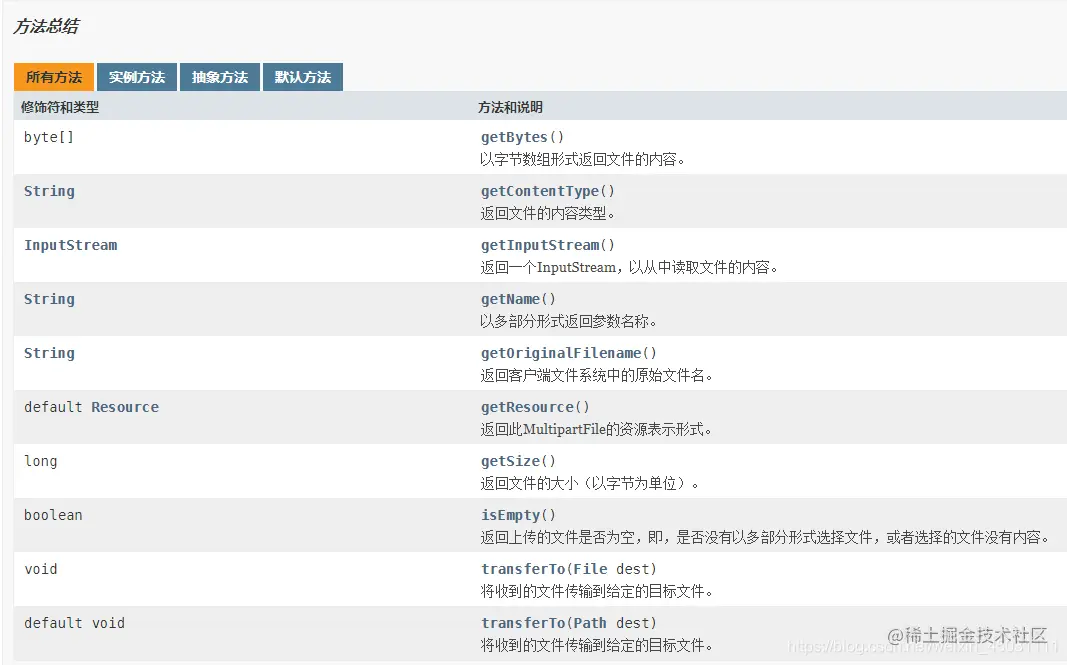Viewport: 1067px width, 665px height.
Task: Click description starting 返回一个InputStream
Action: pyautogui.click(x=629, y=267)
